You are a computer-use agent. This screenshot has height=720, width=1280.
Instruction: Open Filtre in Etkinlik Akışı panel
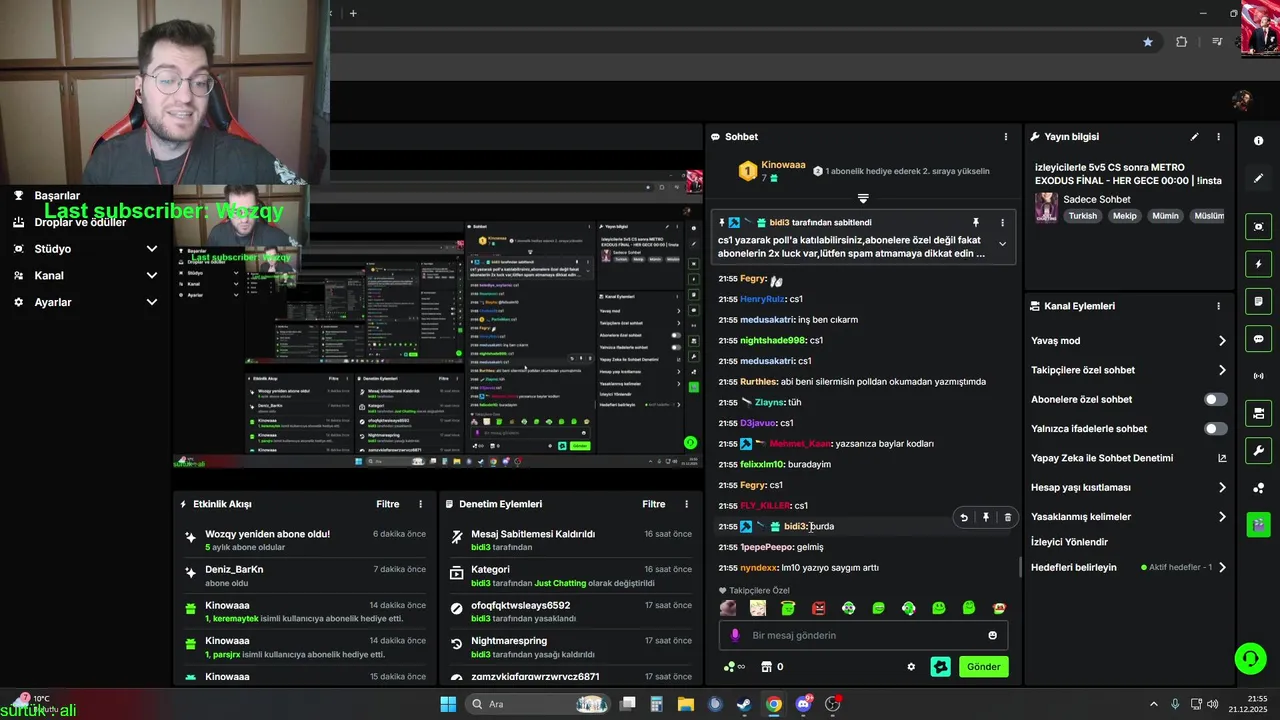point(388,504)
